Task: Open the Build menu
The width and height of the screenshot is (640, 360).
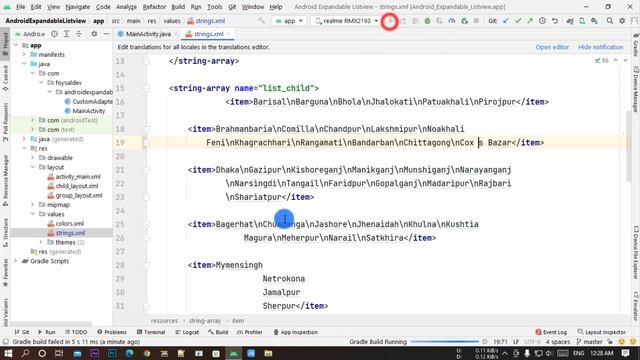Action: coord(178,7)
